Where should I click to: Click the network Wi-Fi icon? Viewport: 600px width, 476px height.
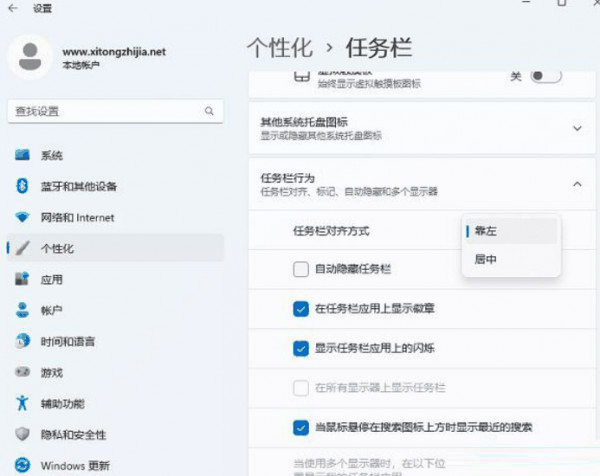[x=22, y=217]
